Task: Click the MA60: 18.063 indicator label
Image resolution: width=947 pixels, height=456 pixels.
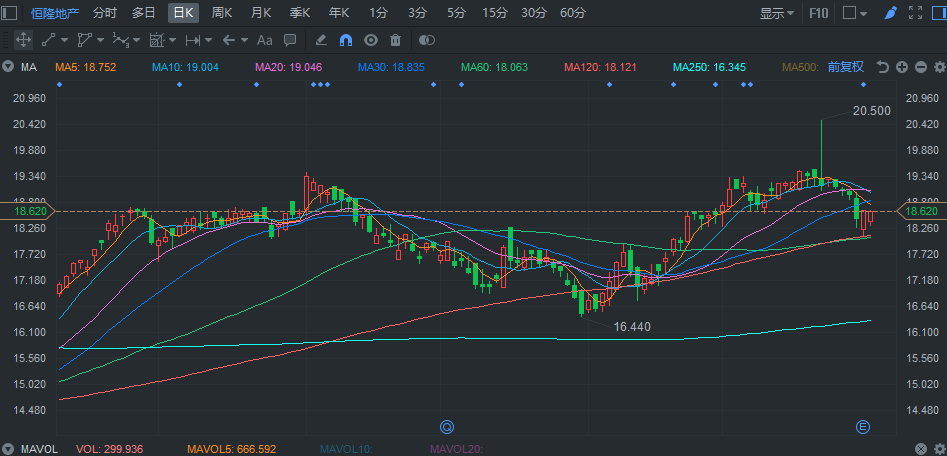Action: tap(495, 67)
